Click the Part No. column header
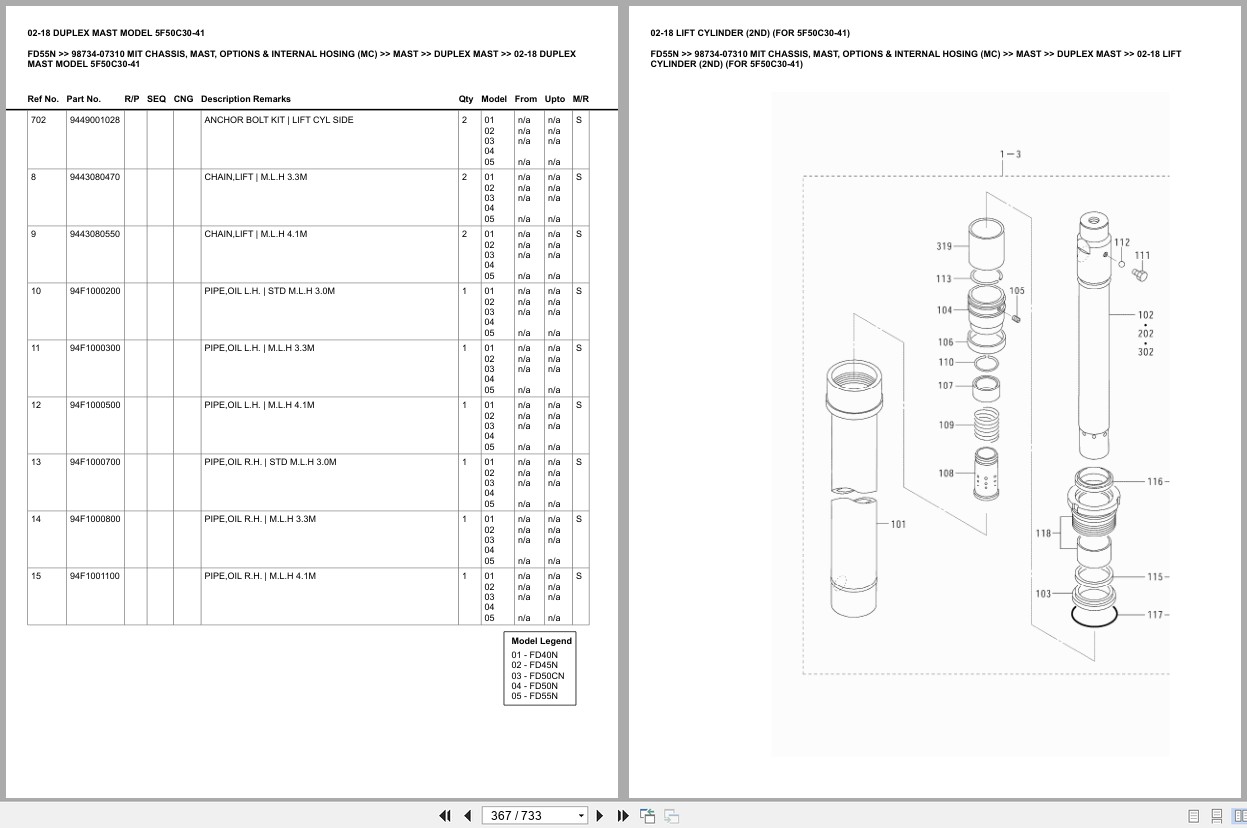The width and height of the screenshot is (1247, 828). [84, 99]
